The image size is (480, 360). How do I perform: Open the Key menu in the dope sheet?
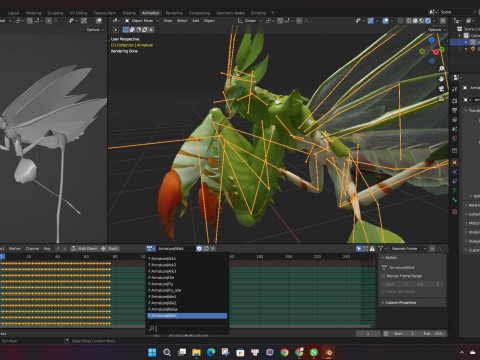click(x=47, y=248)
